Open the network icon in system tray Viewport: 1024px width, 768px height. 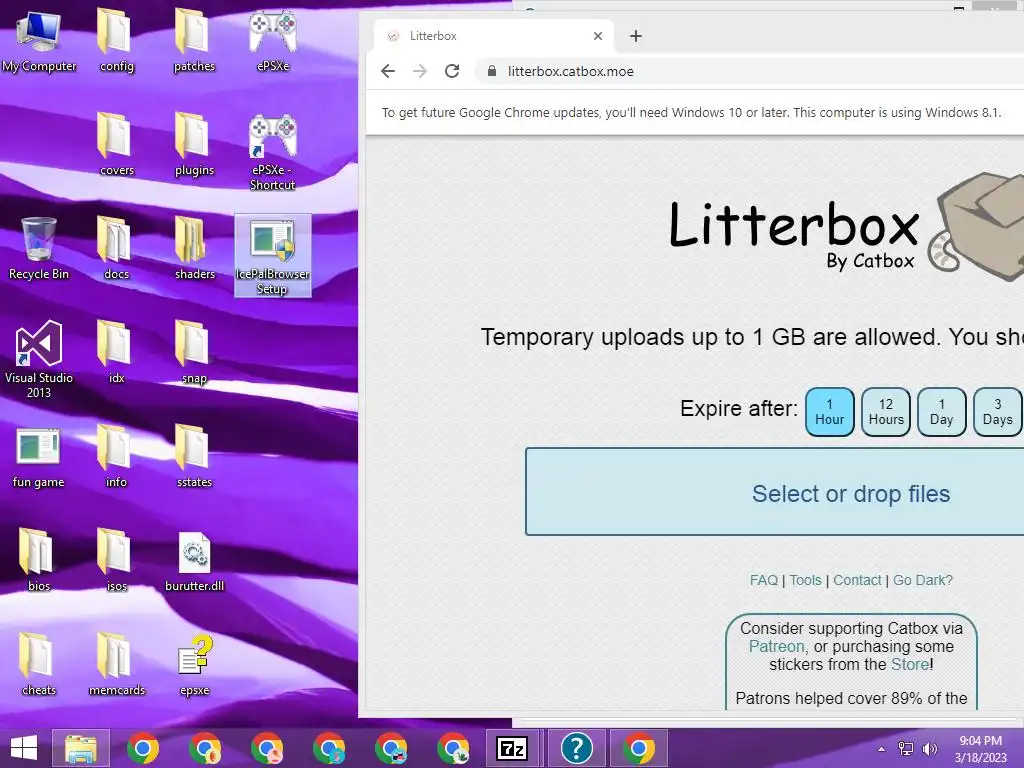(x=906, y=749)
